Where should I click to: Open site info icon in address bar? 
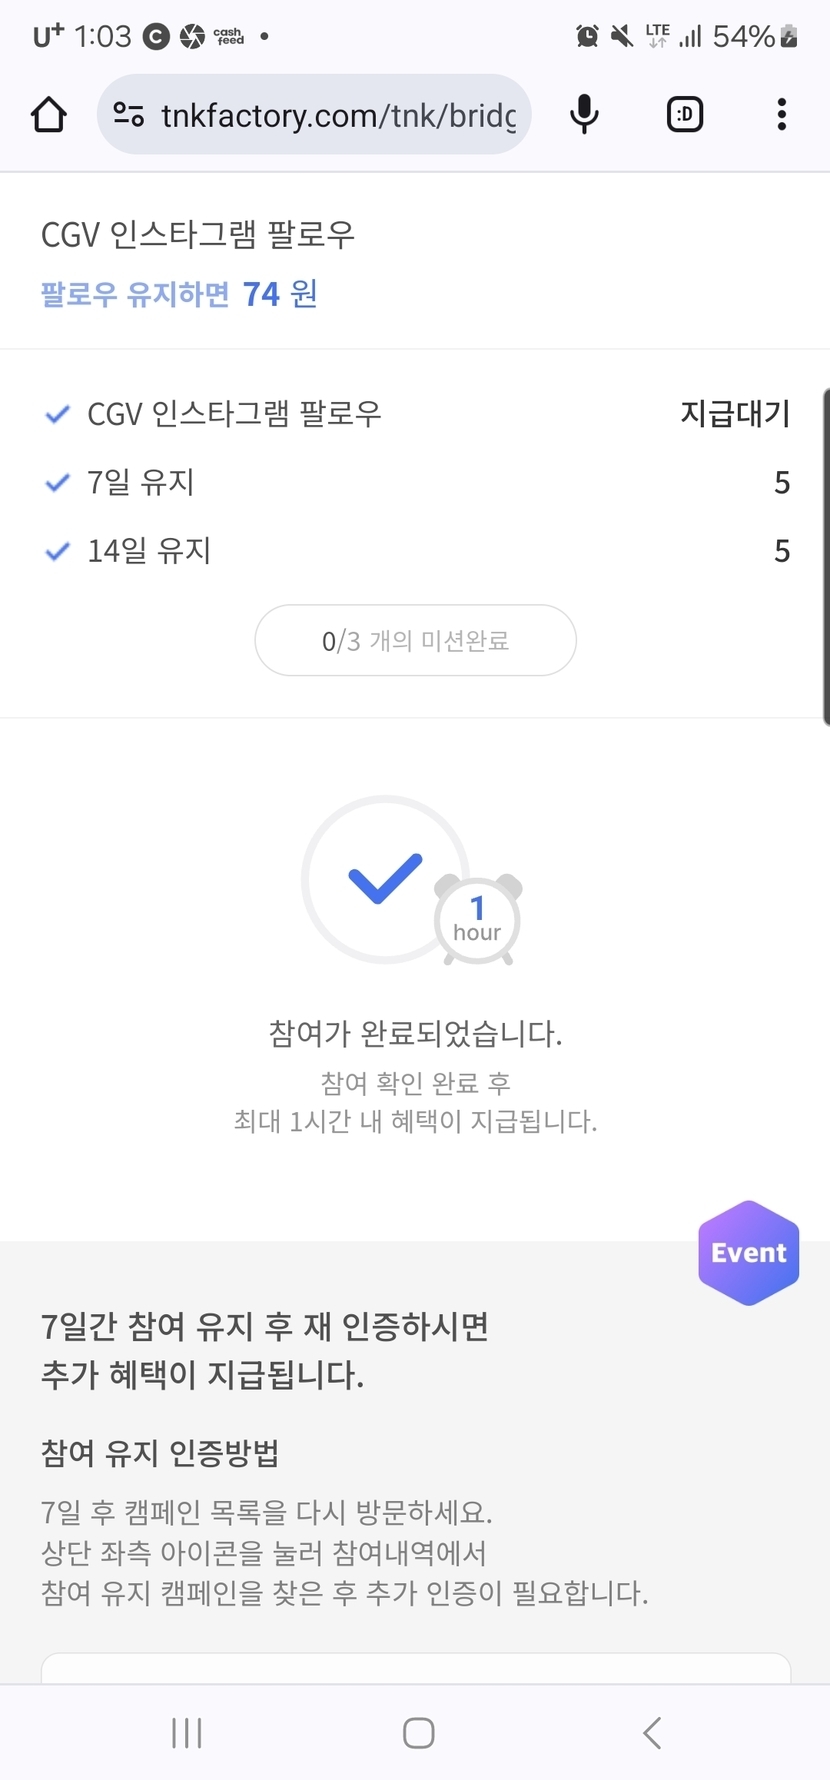point(128,115)
